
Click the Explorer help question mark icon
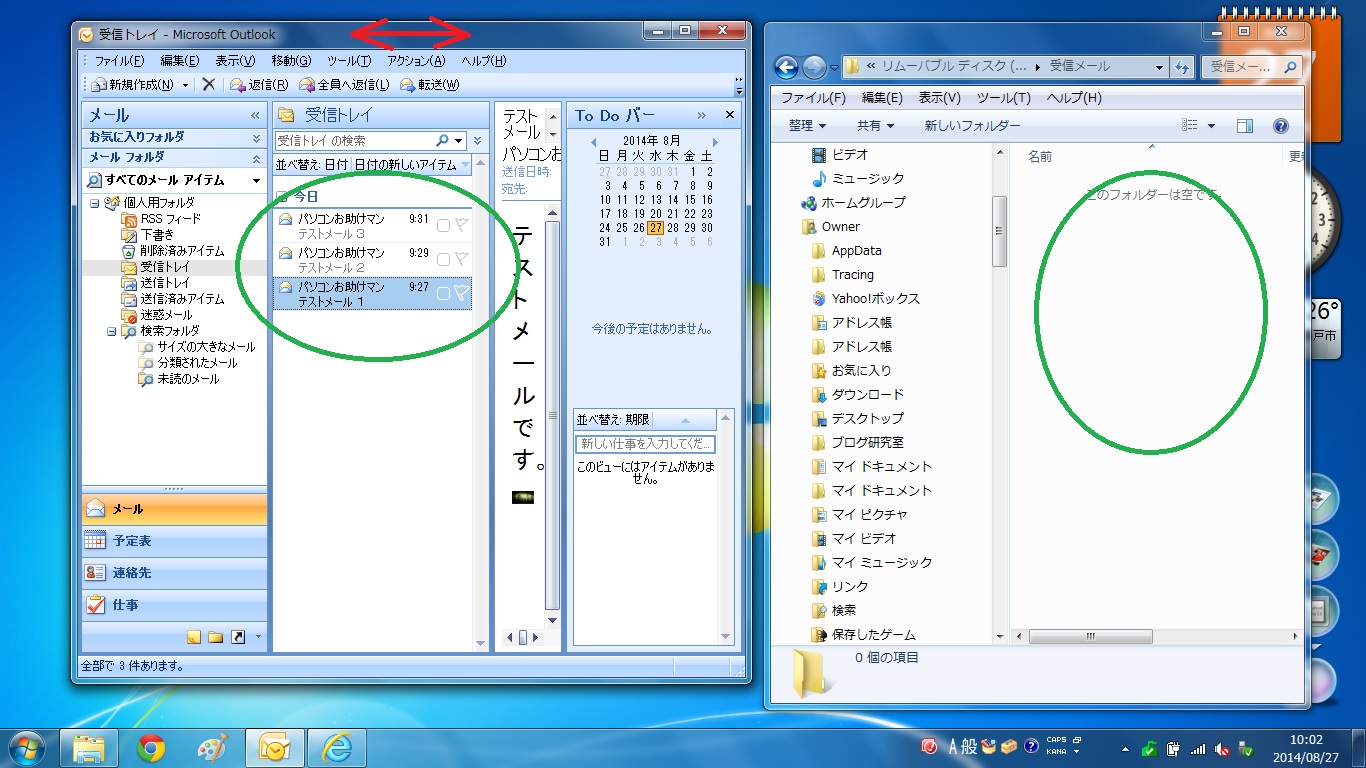[x=1280, y=126]
